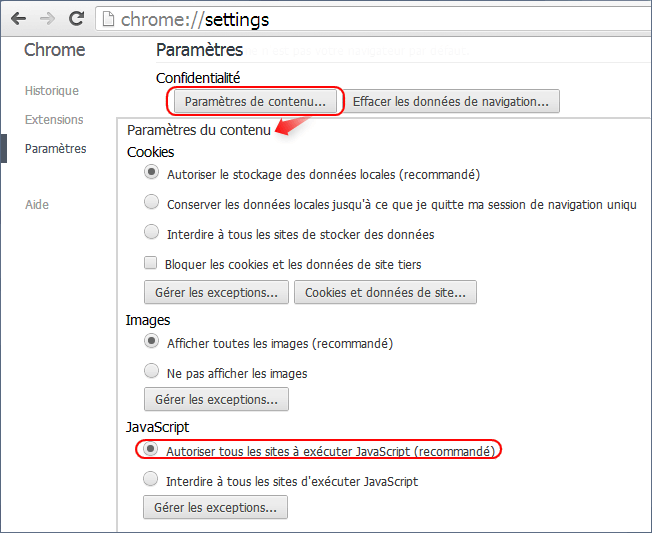Screen dimensions: 652x533
Task: Click the Chrome heading in sidebar
Action: tap(54, 50)
